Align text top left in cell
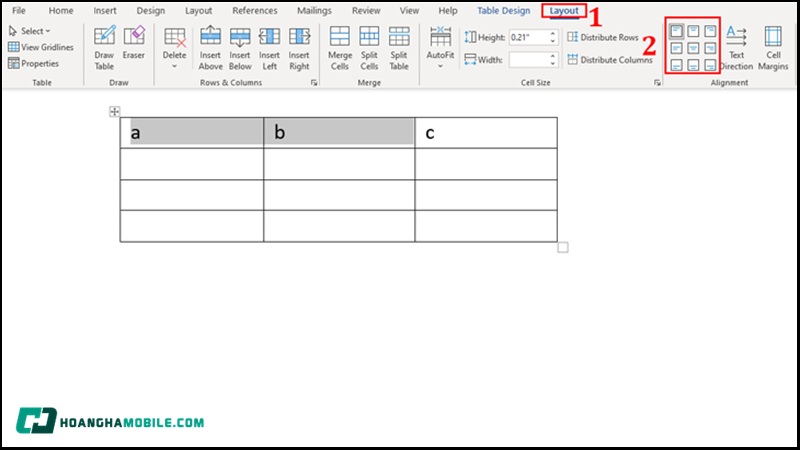800x450 pixels. click(x=676, y=32)
